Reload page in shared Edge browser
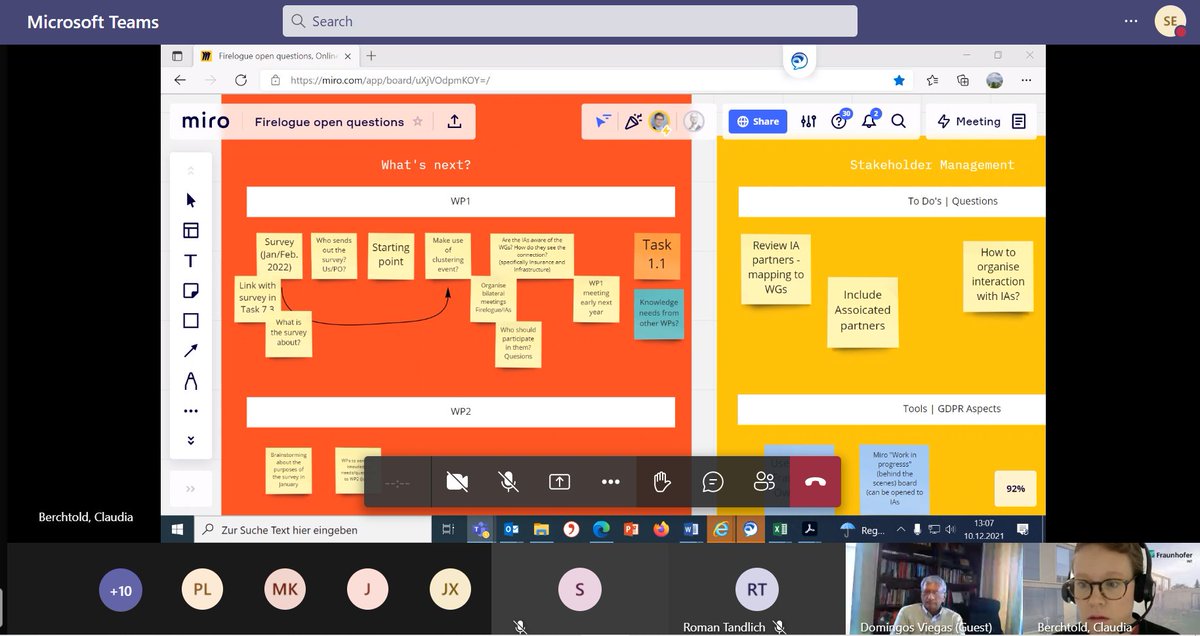Screen dimensions: 1200x636 coord(240,80)
